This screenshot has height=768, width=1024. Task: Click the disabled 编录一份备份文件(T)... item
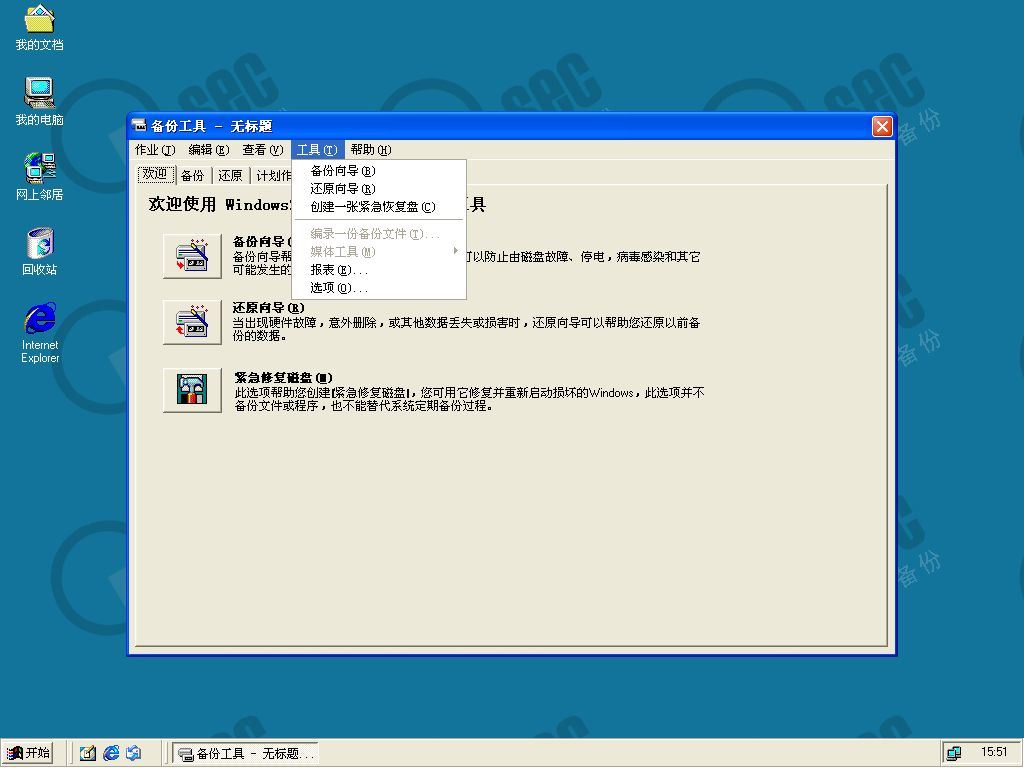[x=379, y=233]
